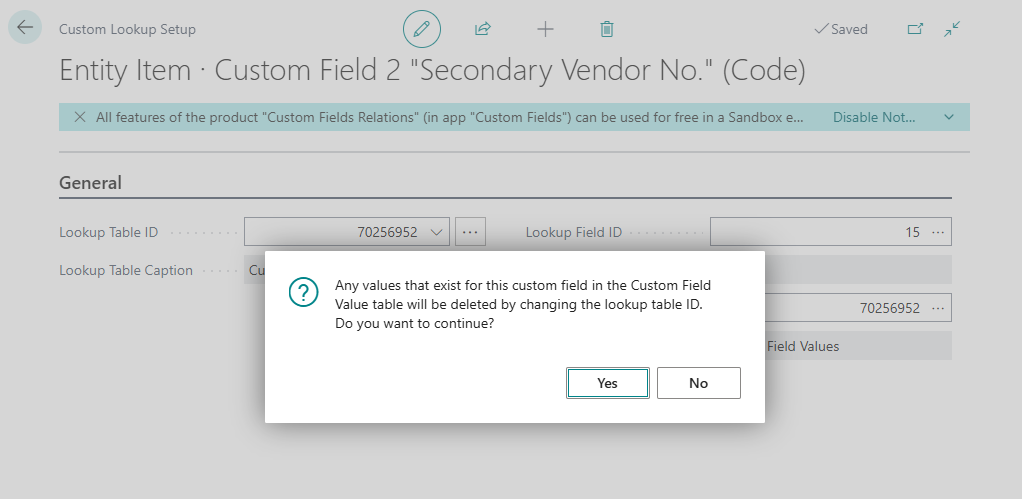Click the pencil edit icon
This screenshot has height=499, width=1022.
421,29
